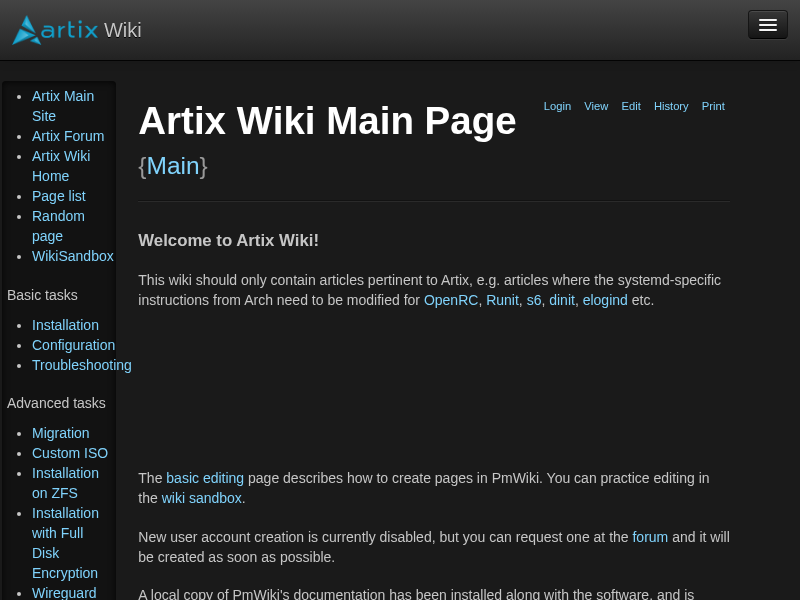The image size is (800, 600).
Task: Visit a Random page
Action: click(58, 226)
